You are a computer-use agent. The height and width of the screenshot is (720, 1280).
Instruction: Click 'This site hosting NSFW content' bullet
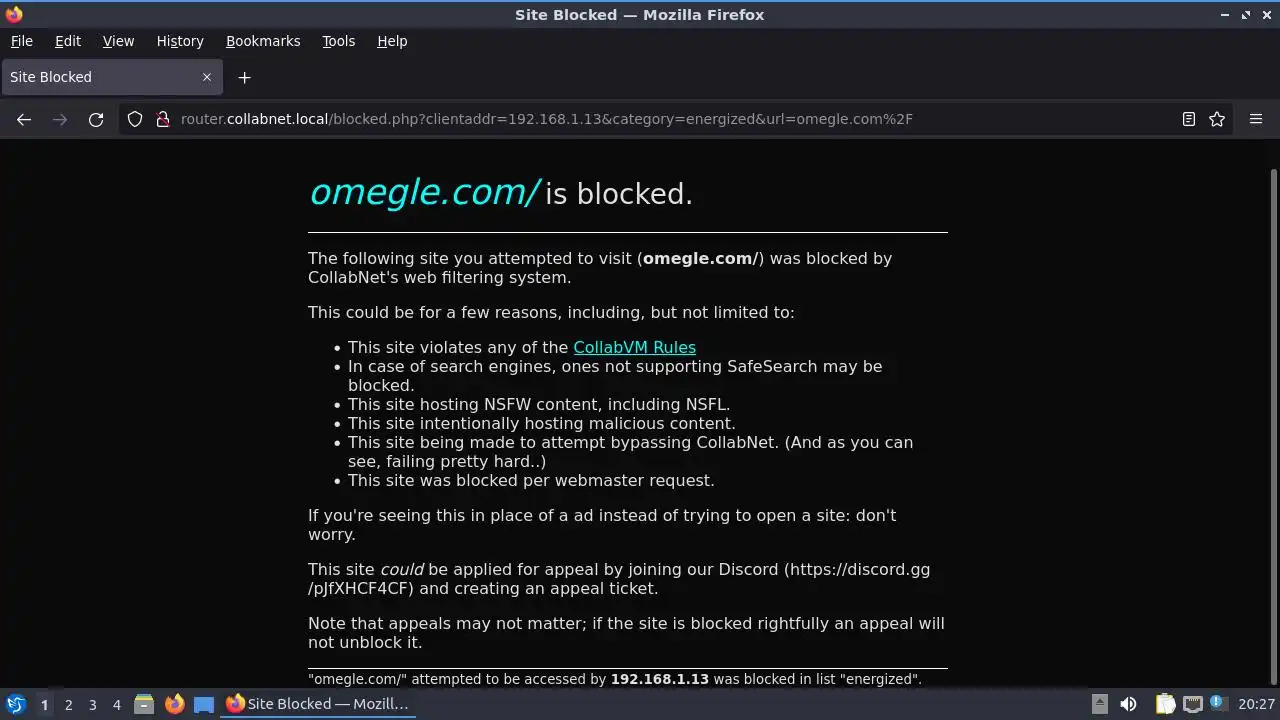tap(539, 405)
